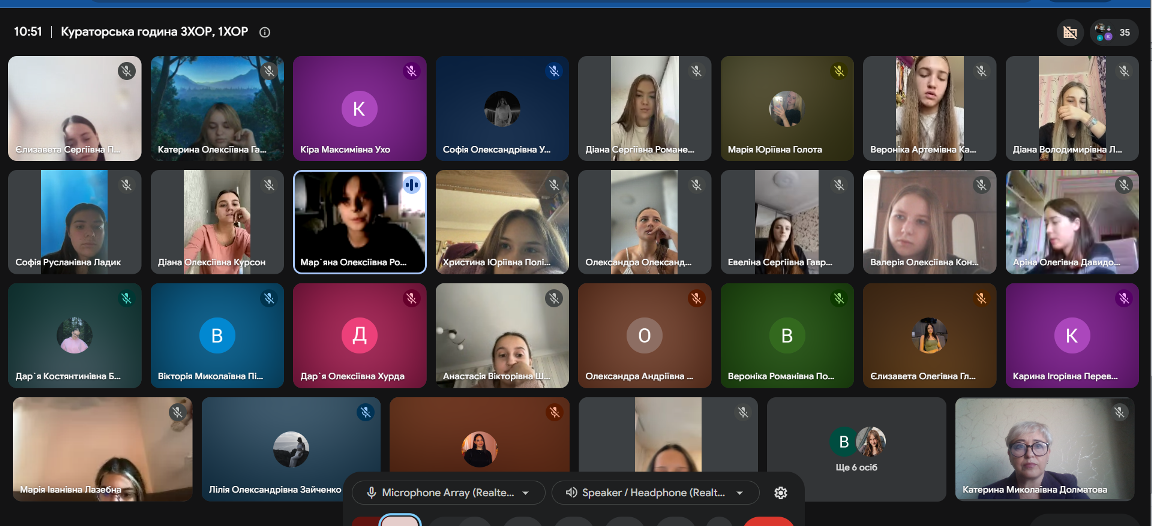1152x526 pixels.
Task: Click muted mic icon on Марія Іванівна Лазебна tile
Action: coord(177,412)
